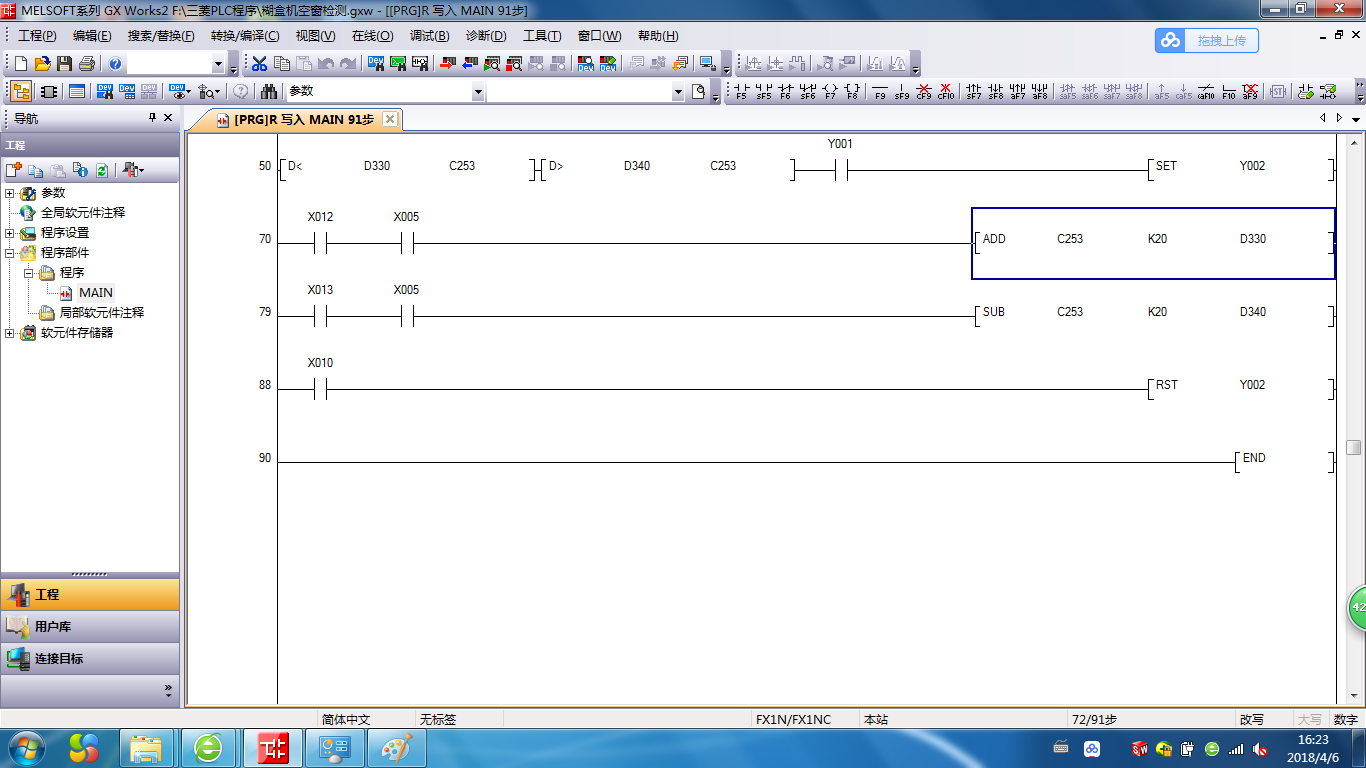The width and height of the screenshot is (1366, 768).
Task: Open the 参数 dropdown list in toolbar
Action: pos(478,92)
